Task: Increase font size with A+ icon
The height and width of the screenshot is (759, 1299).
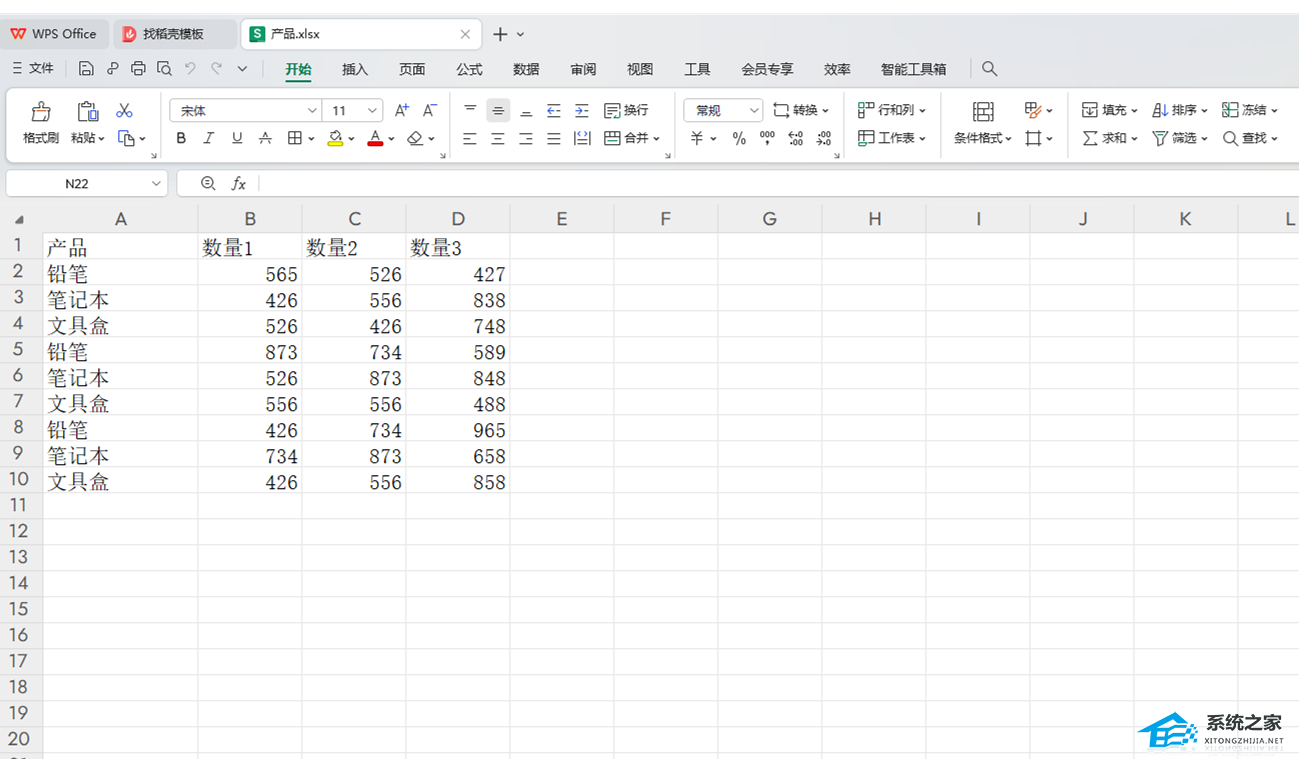Action: click(x=401, y=110)
